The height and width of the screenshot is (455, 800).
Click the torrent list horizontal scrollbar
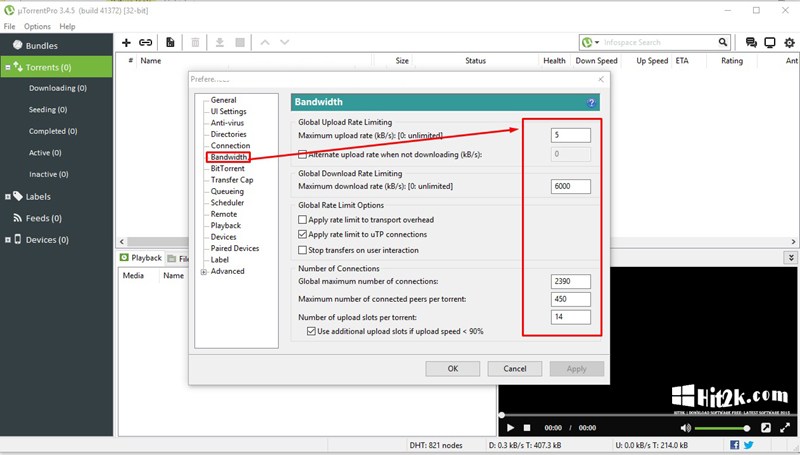click(x=457, y=241)
